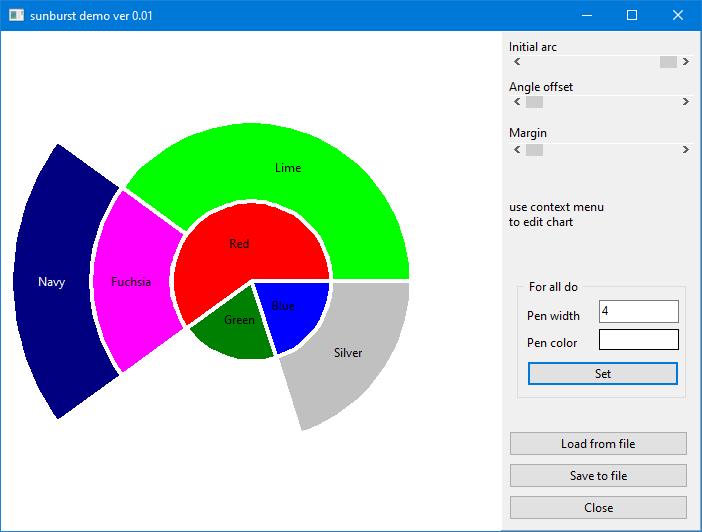The image size is (702, 532).
Task: Open the Load from file dialog
Action: (x=598, y=443)
